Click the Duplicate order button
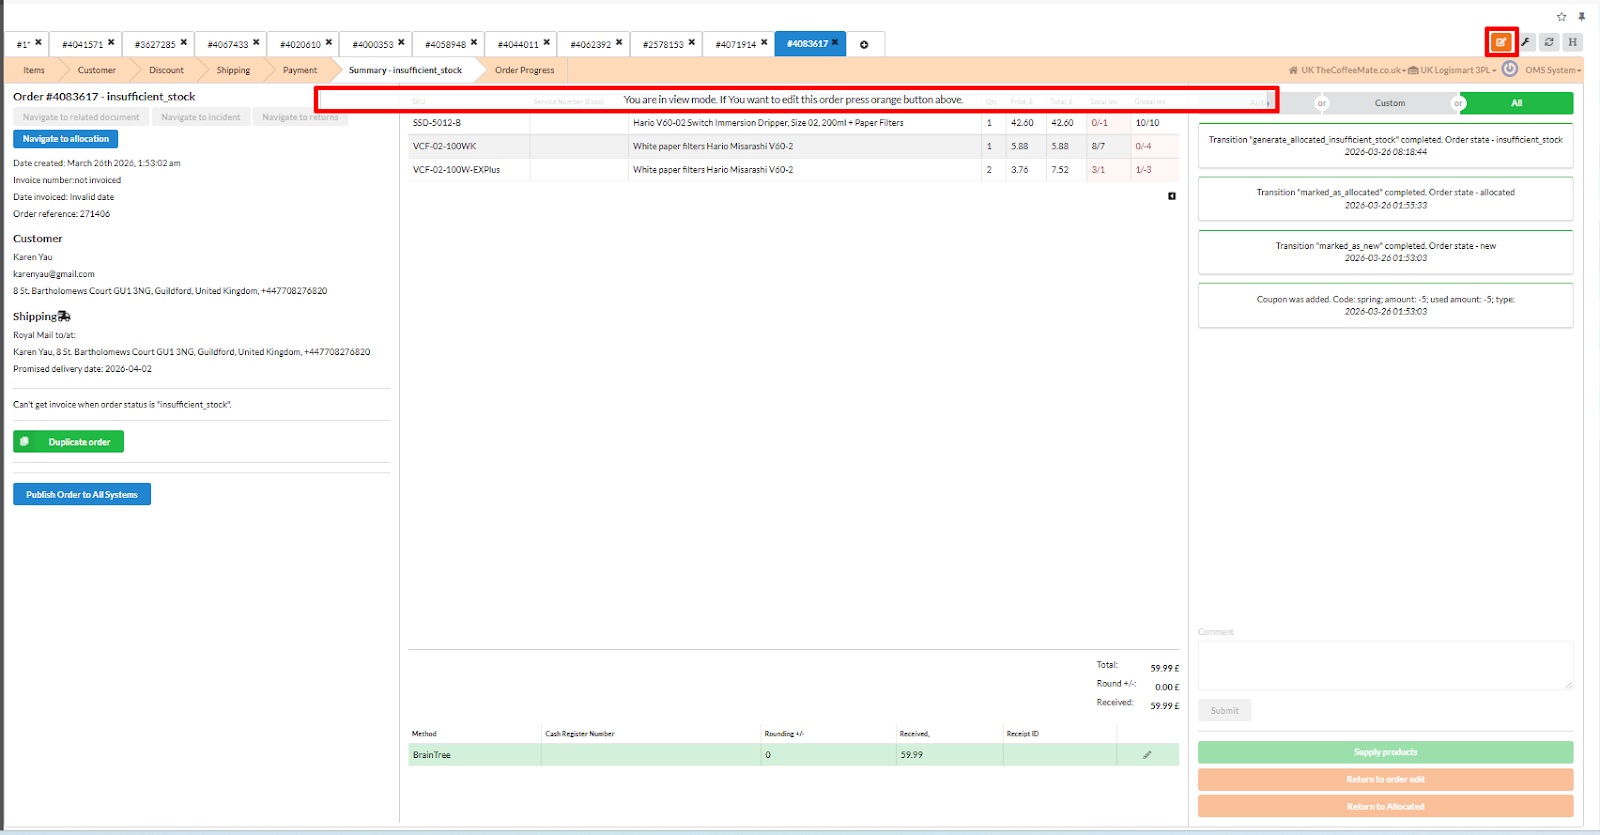Screen dimensions: 1600x835 pyautogui.click(x=68, y=442)
